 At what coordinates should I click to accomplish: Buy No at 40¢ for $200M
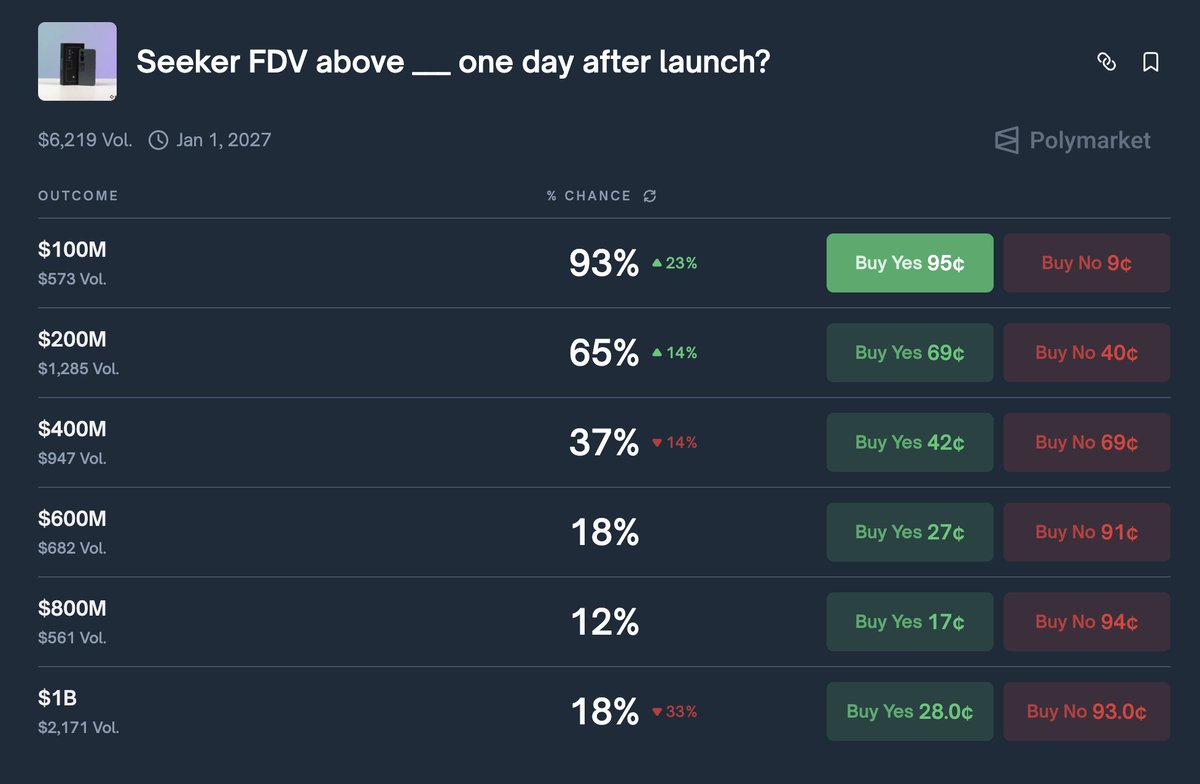1086,352
